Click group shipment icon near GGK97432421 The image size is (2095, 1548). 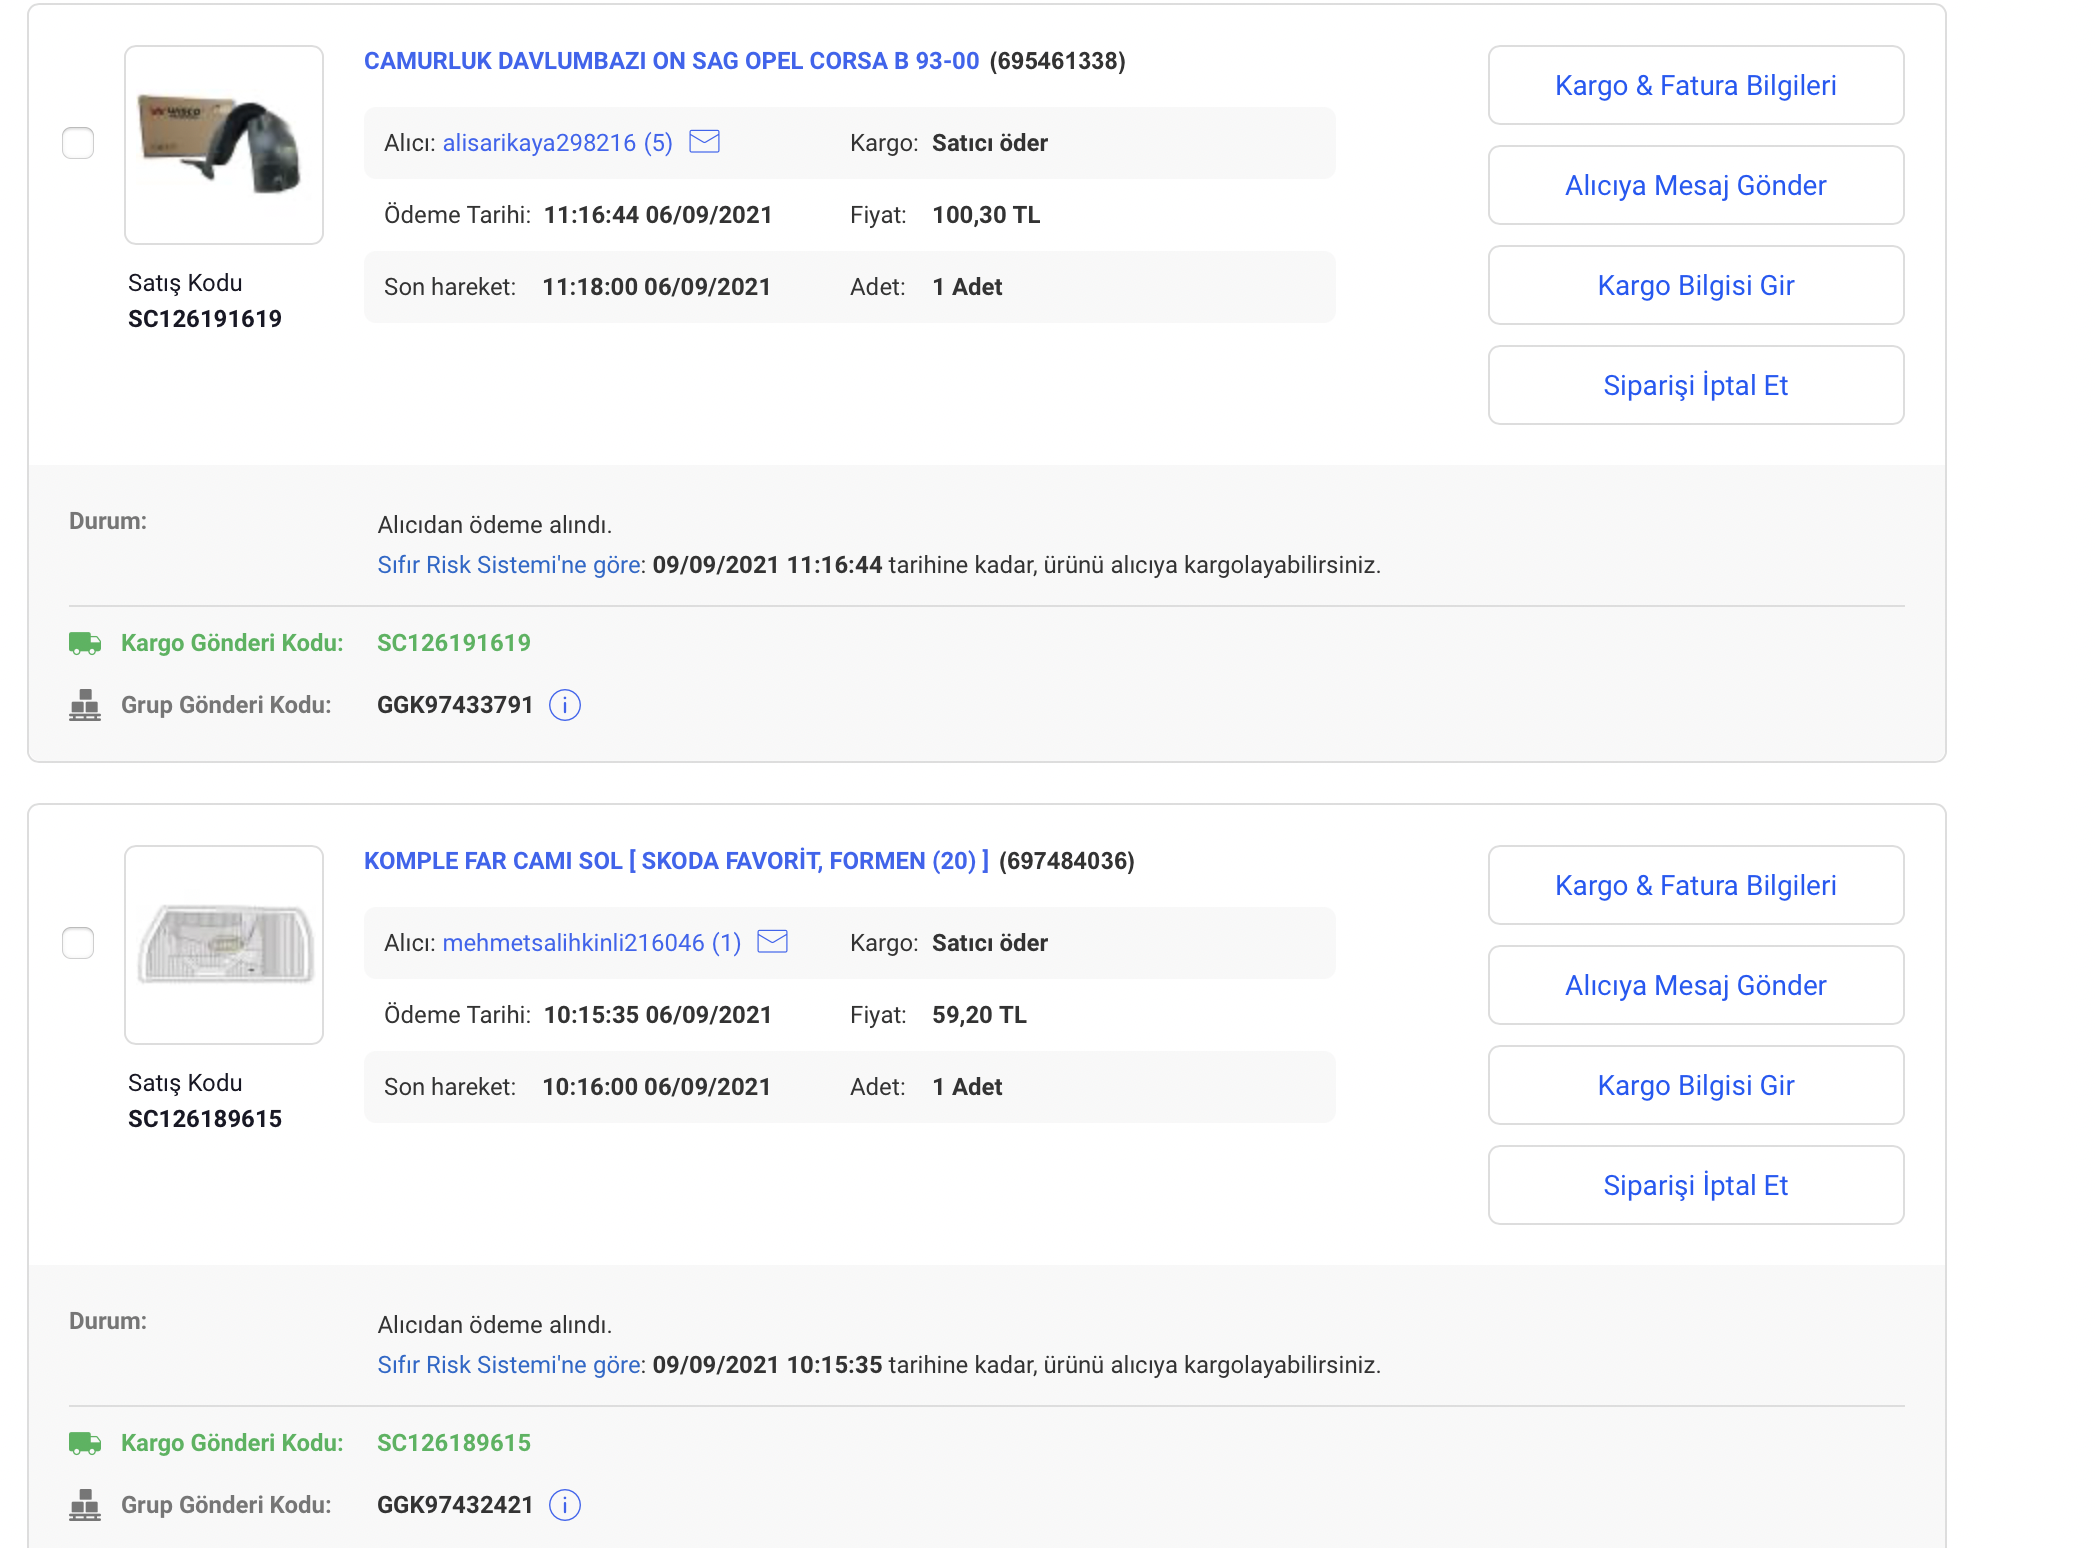coord(85,1505)
